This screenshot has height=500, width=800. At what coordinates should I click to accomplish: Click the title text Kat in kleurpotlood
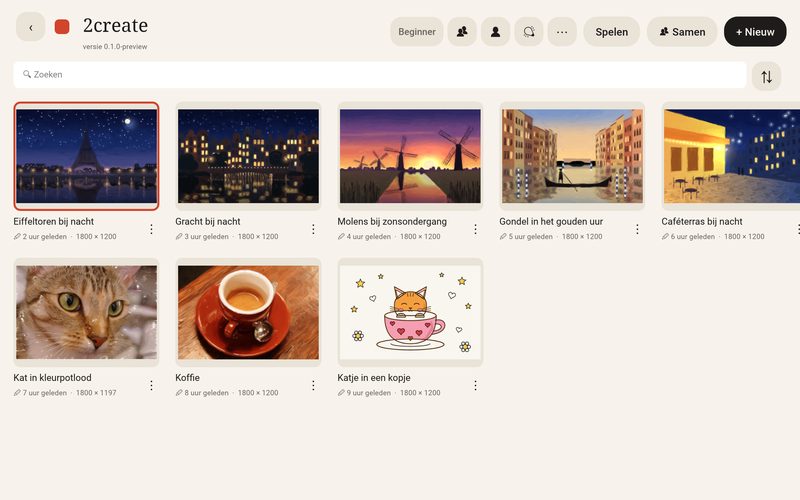click(53, 378)
